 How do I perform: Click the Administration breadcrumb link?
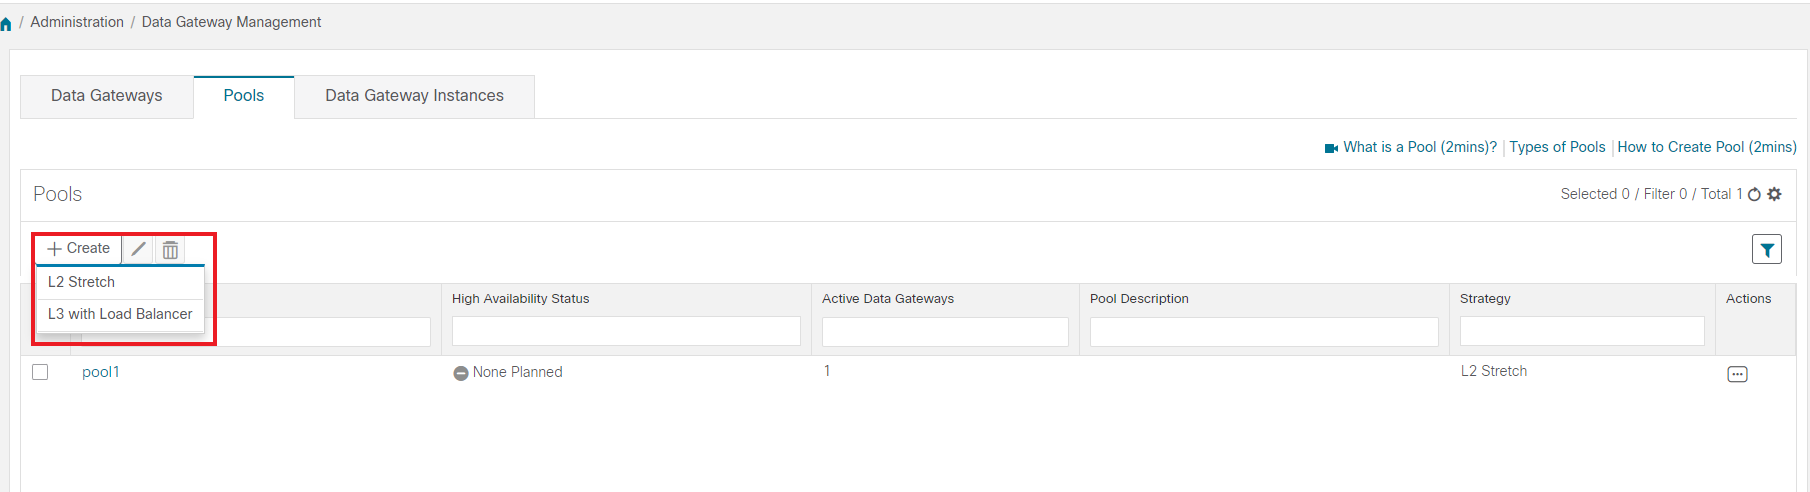[77, 22]
